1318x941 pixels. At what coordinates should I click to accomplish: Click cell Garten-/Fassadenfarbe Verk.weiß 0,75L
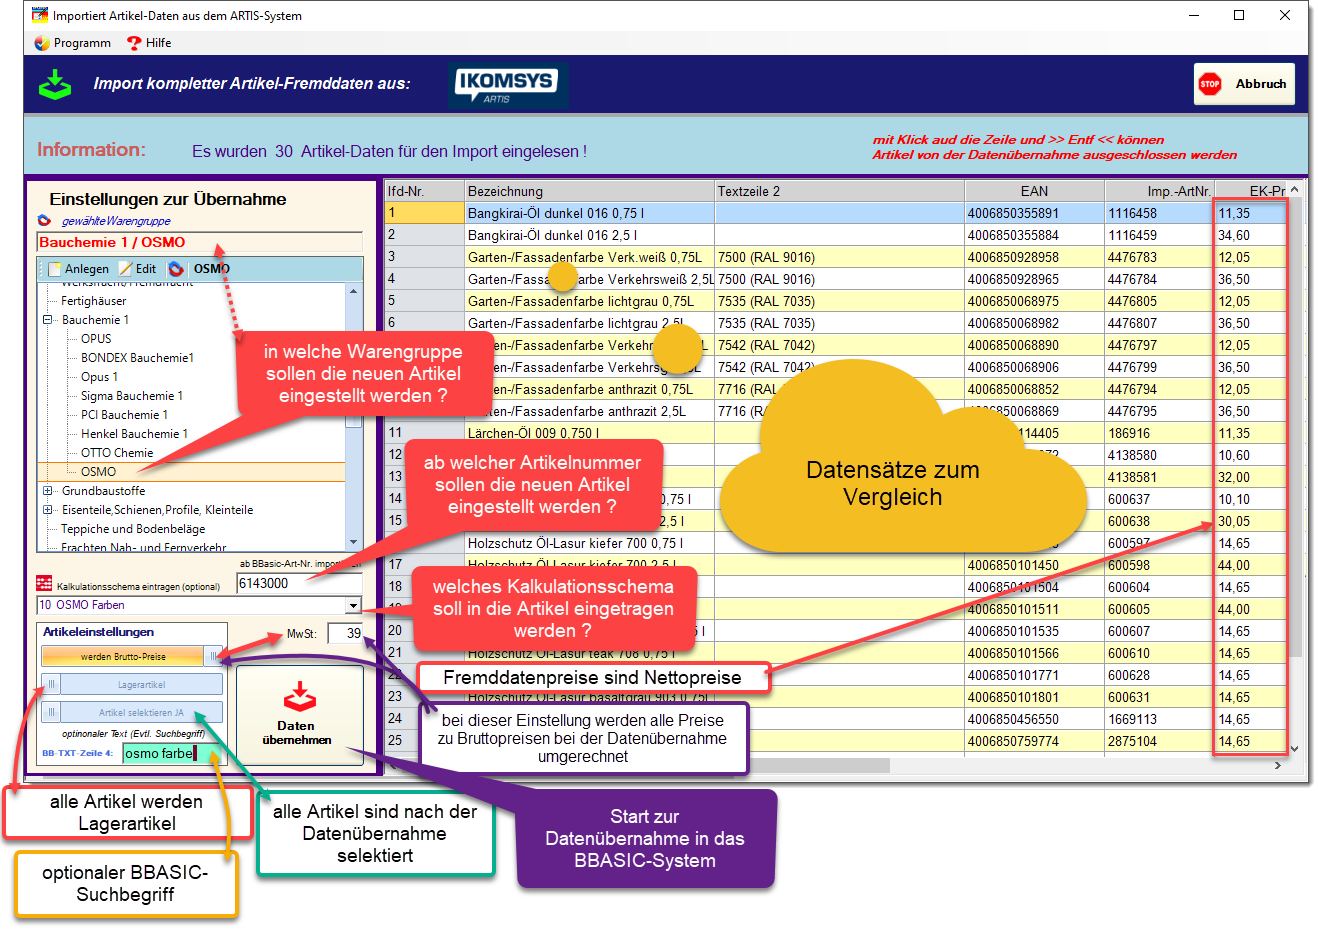590,257
